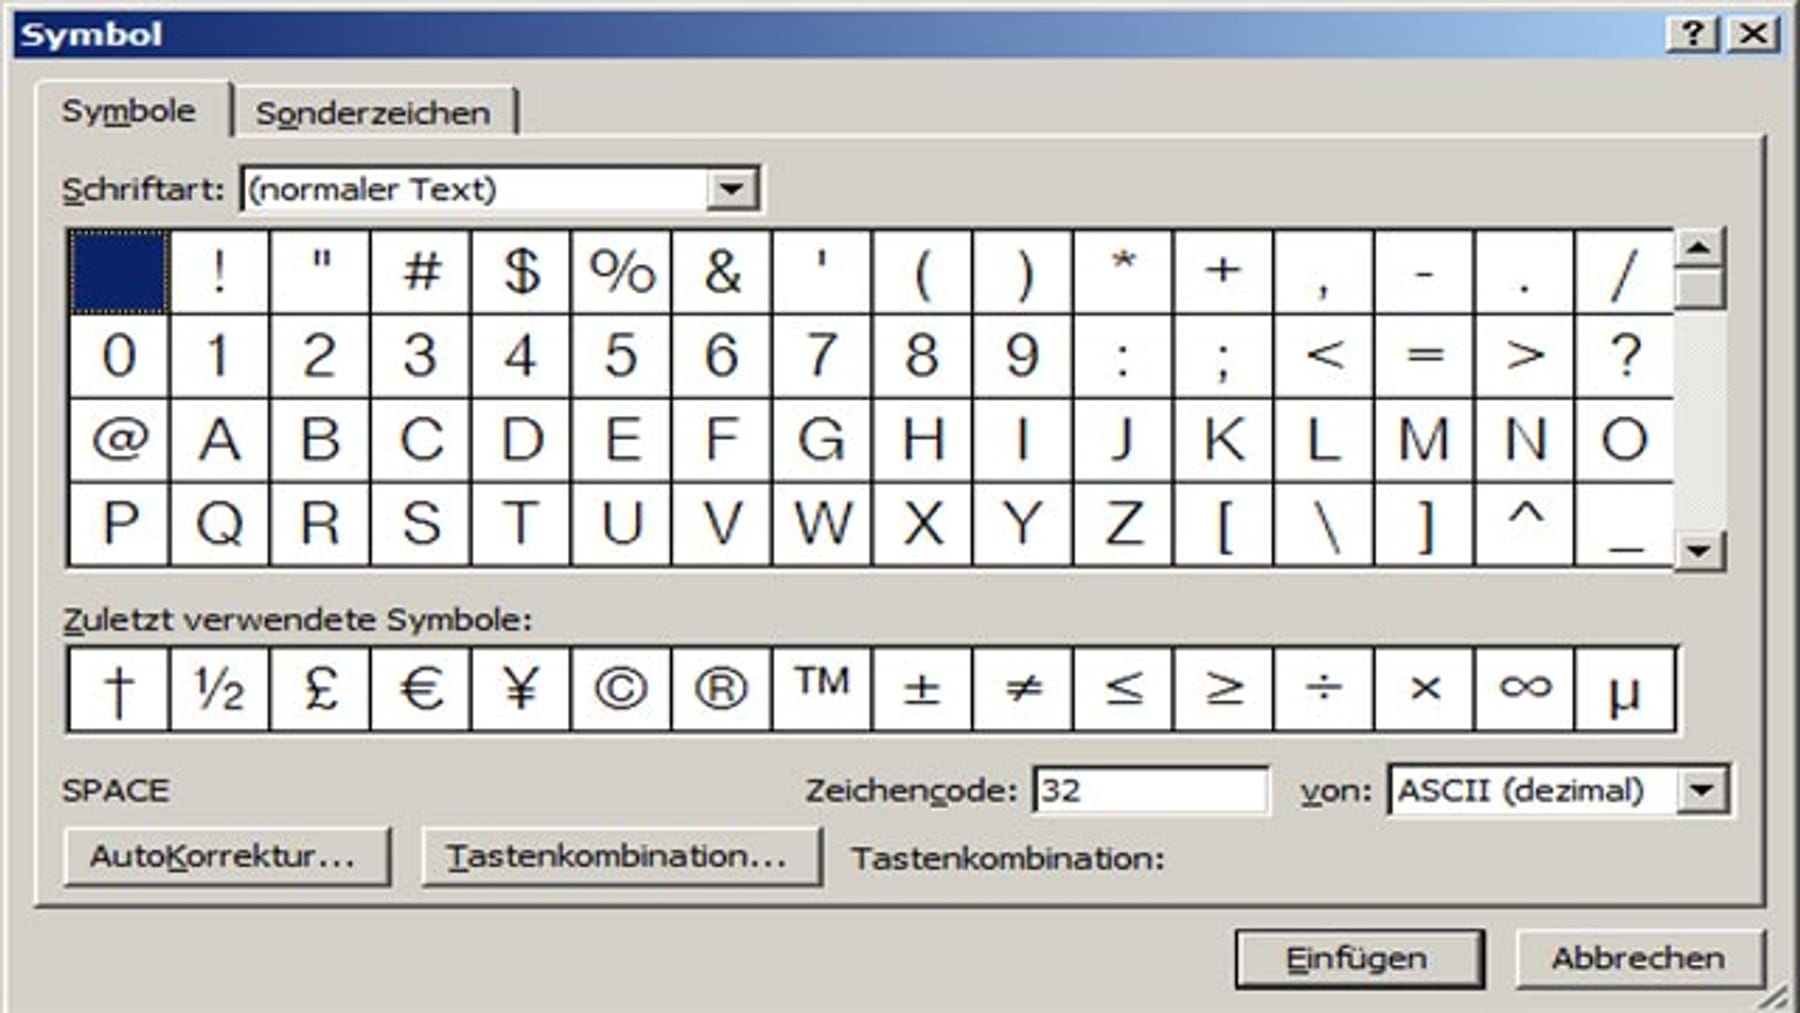The height and width of the screenshot is (1013, 1800).
Task: Open the Tastenkombination dialog
Action: (620, 855)
